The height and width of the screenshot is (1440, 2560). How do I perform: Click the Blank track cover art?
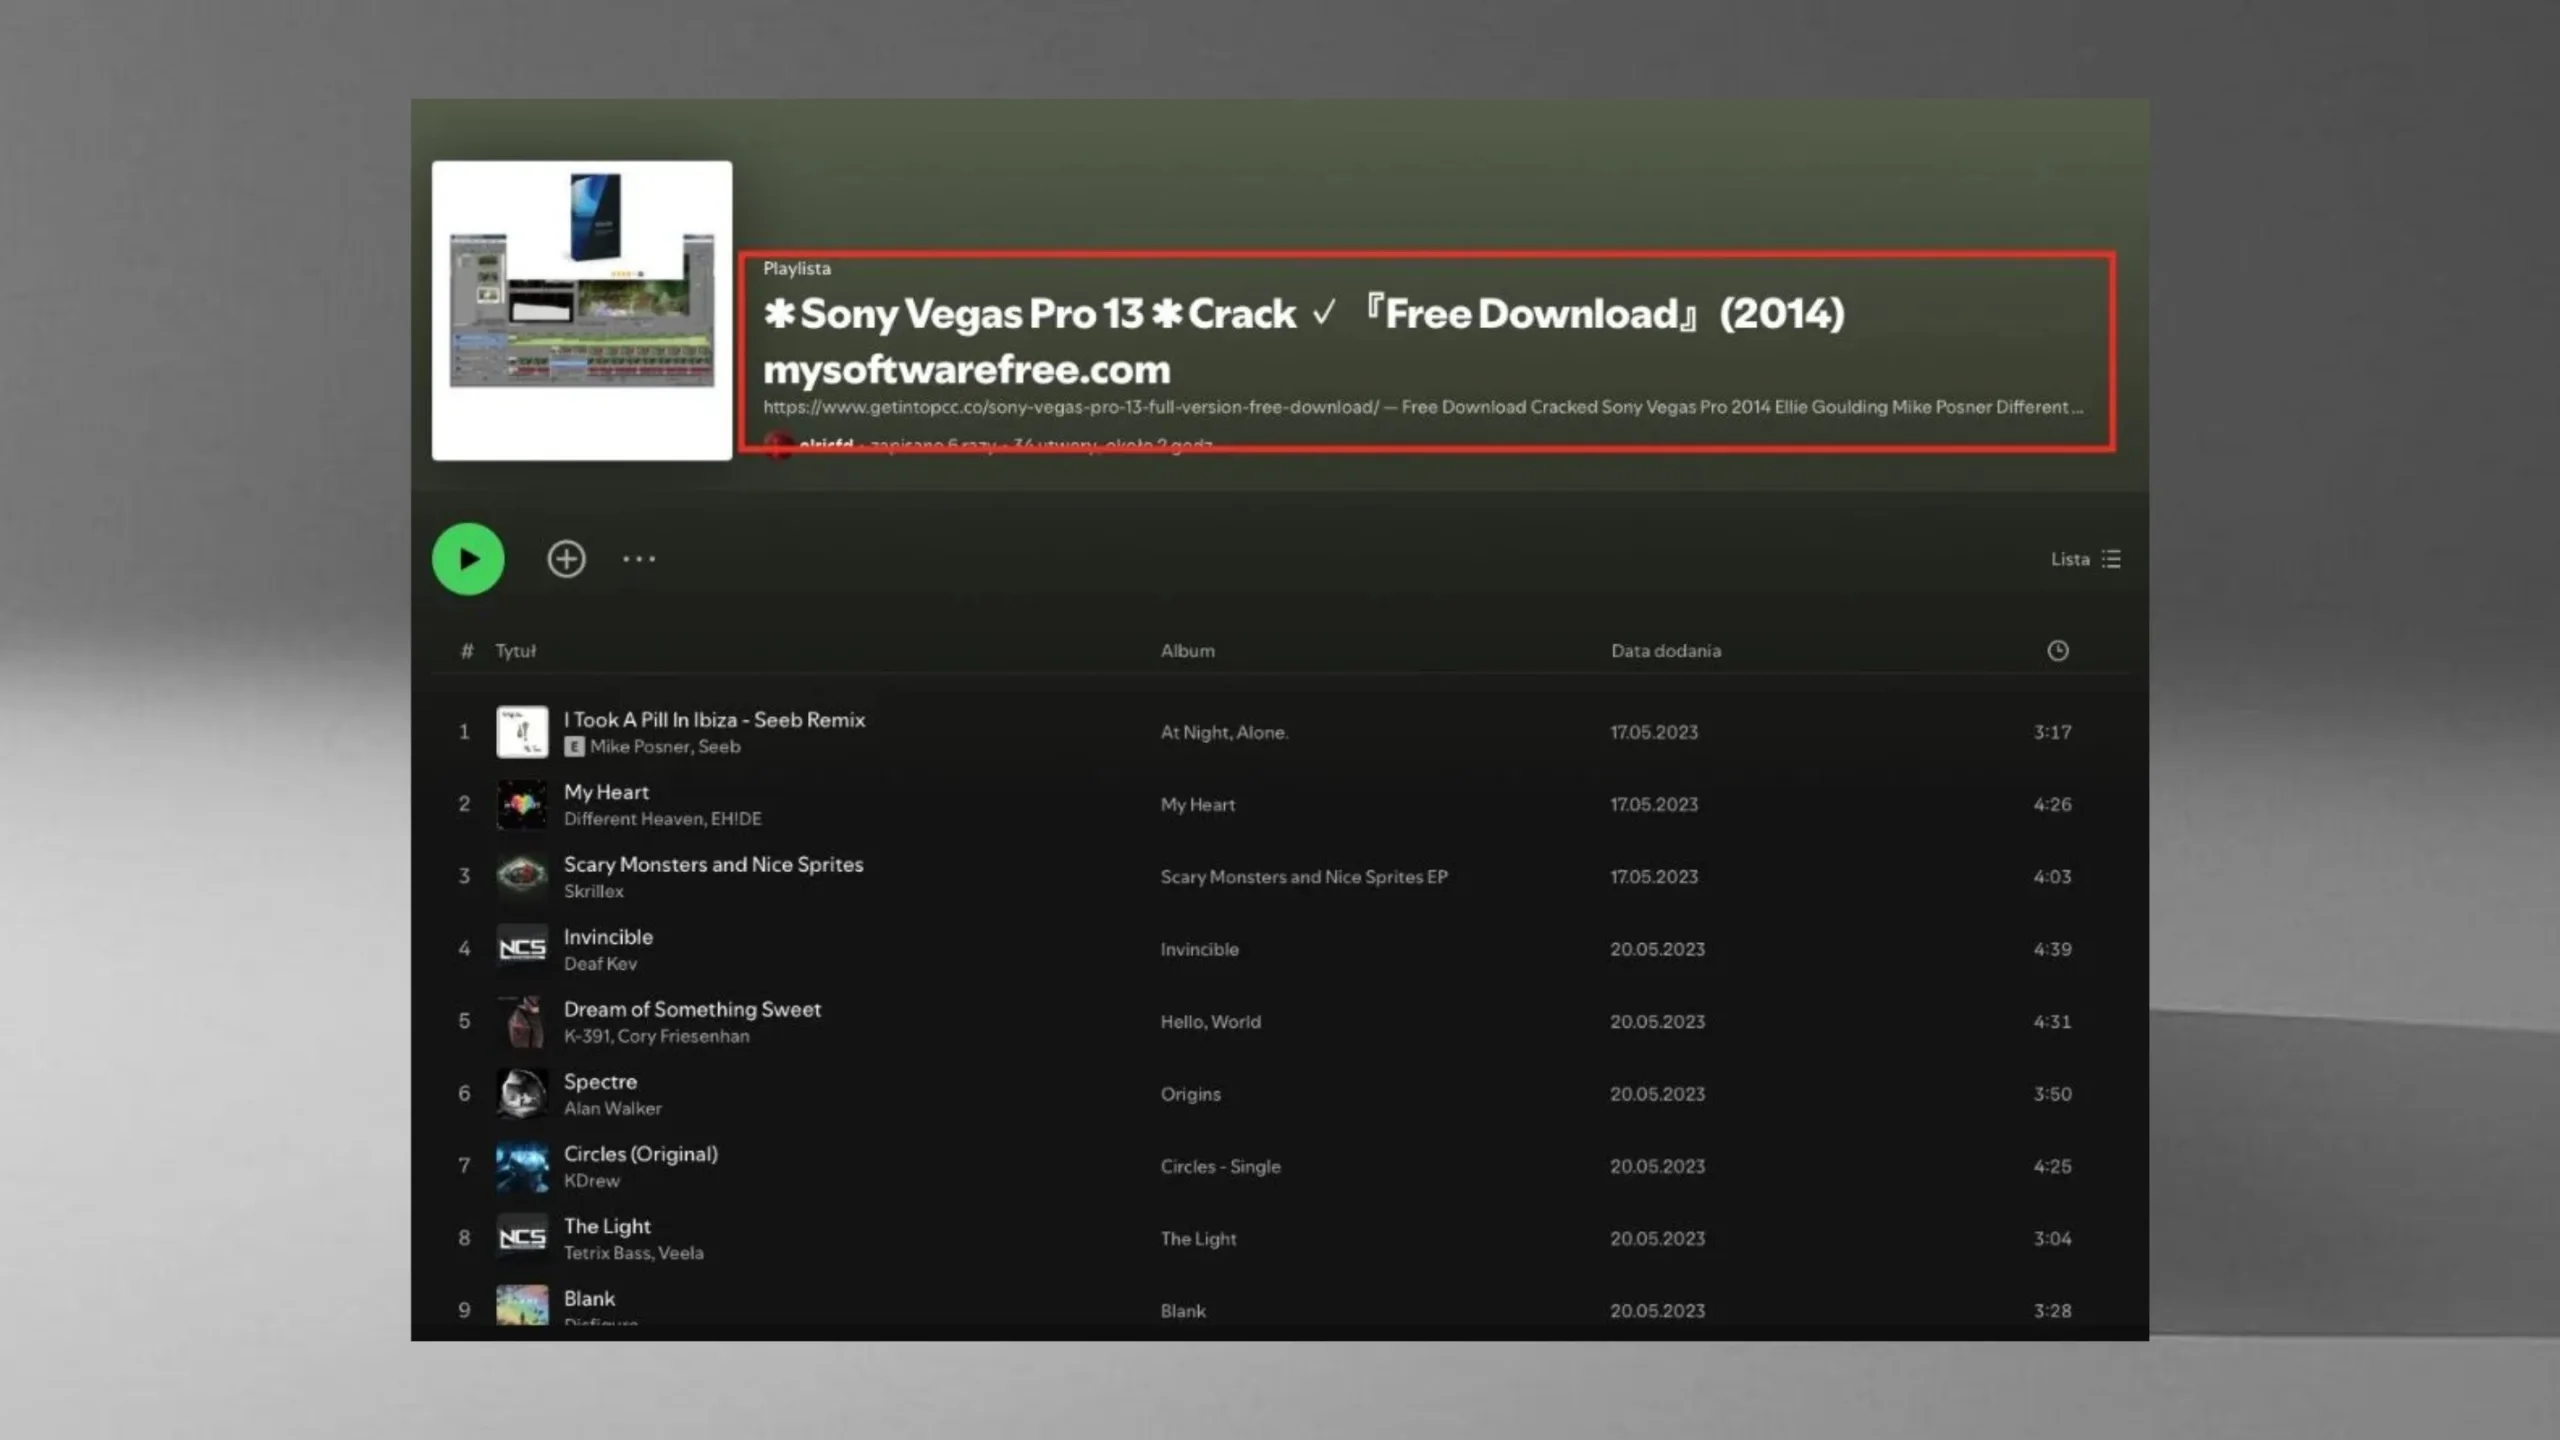click(x=522, y=1305)
